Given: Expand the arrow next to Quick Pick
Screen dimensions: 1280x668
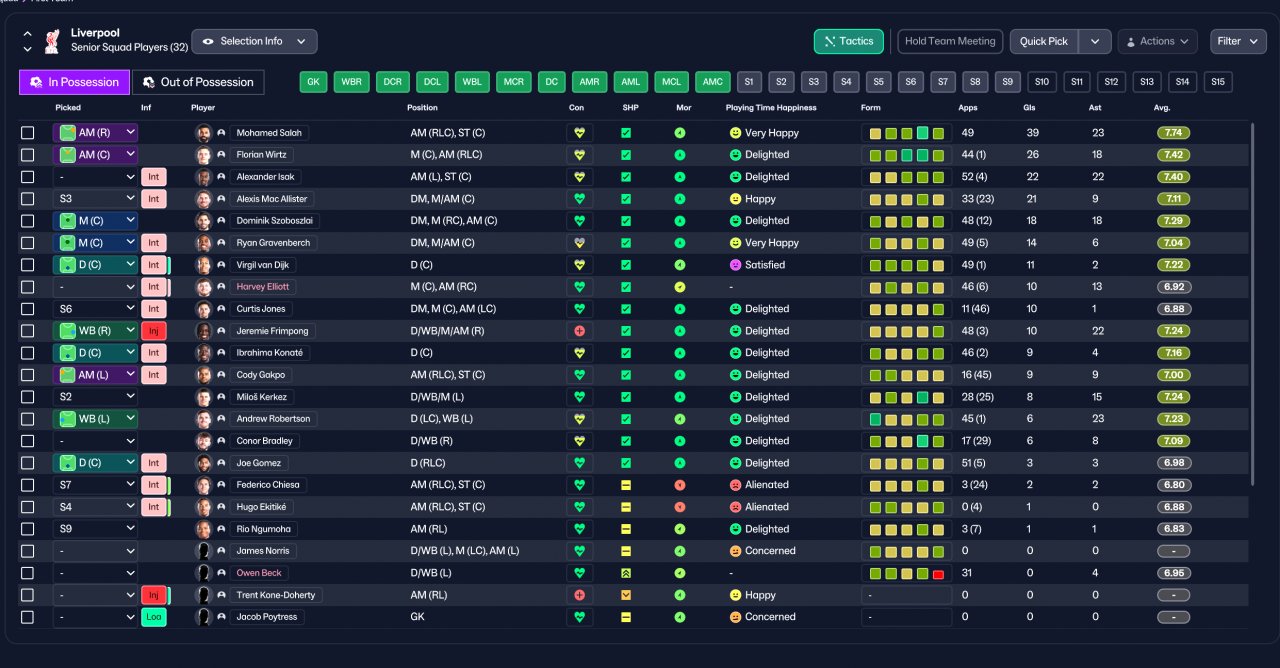Looking at the screenshot, I should point(1095,41).
